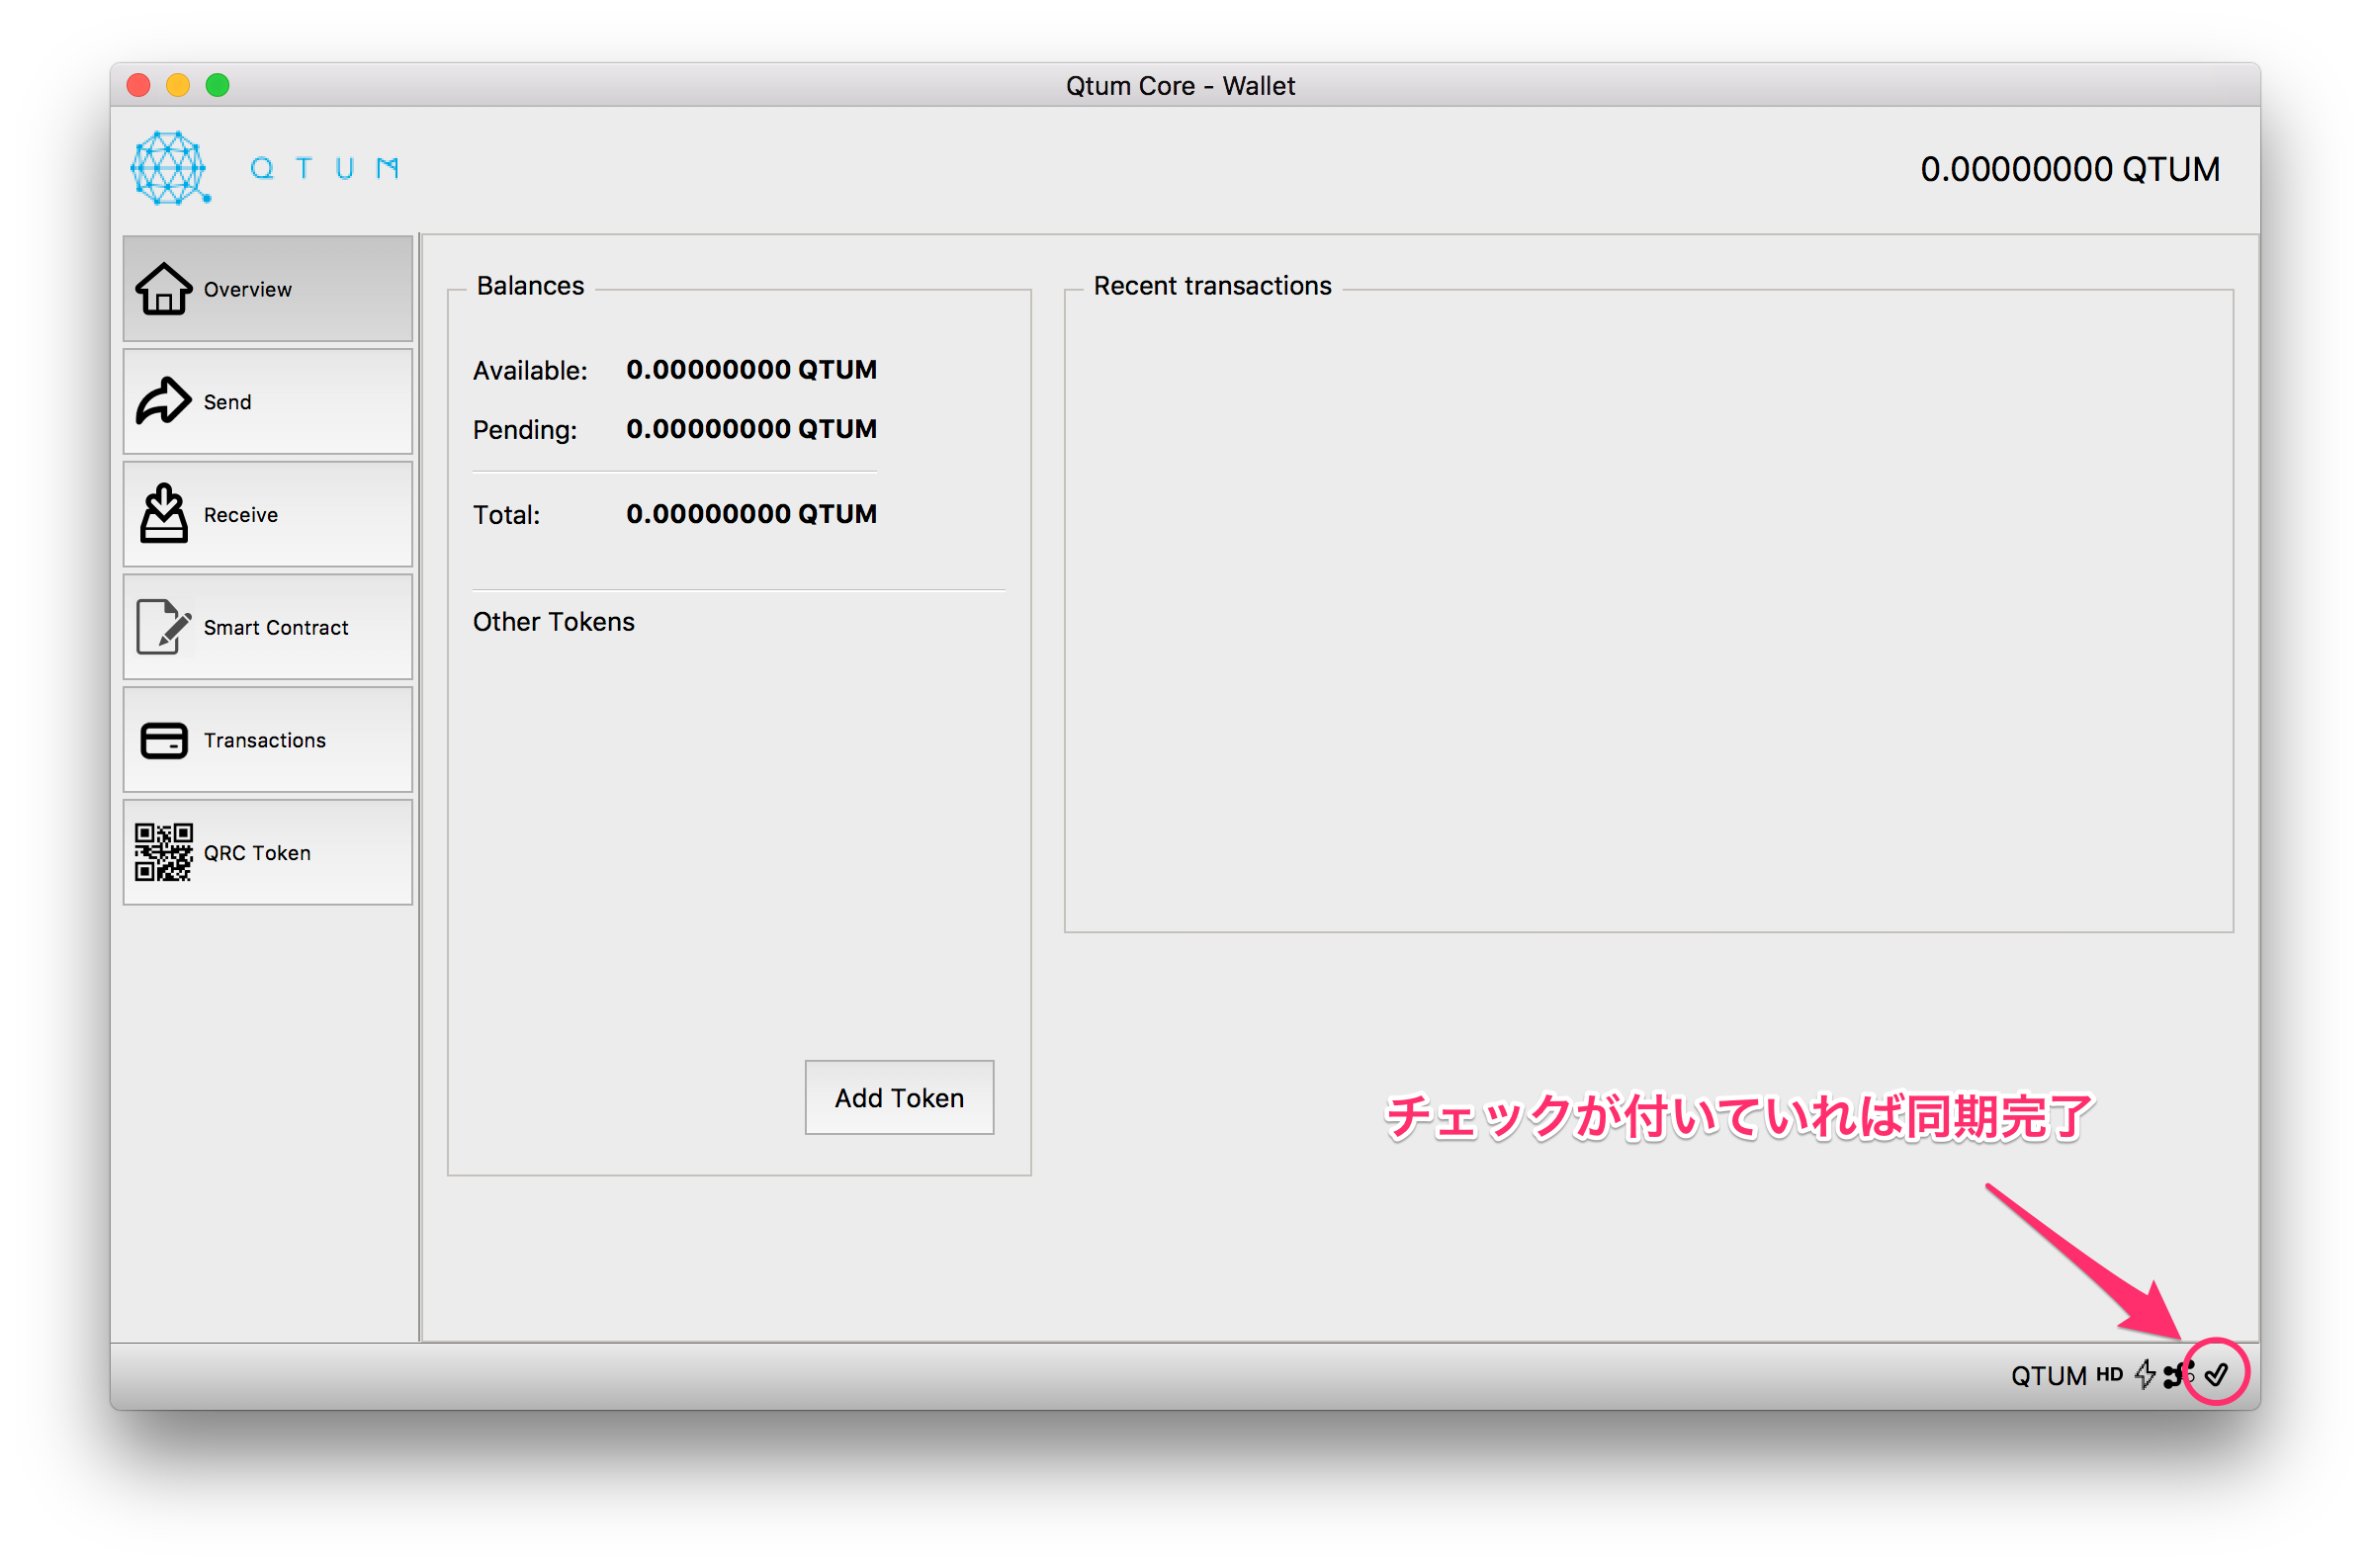Open the QRC Token page

click(x=268, y=854)
